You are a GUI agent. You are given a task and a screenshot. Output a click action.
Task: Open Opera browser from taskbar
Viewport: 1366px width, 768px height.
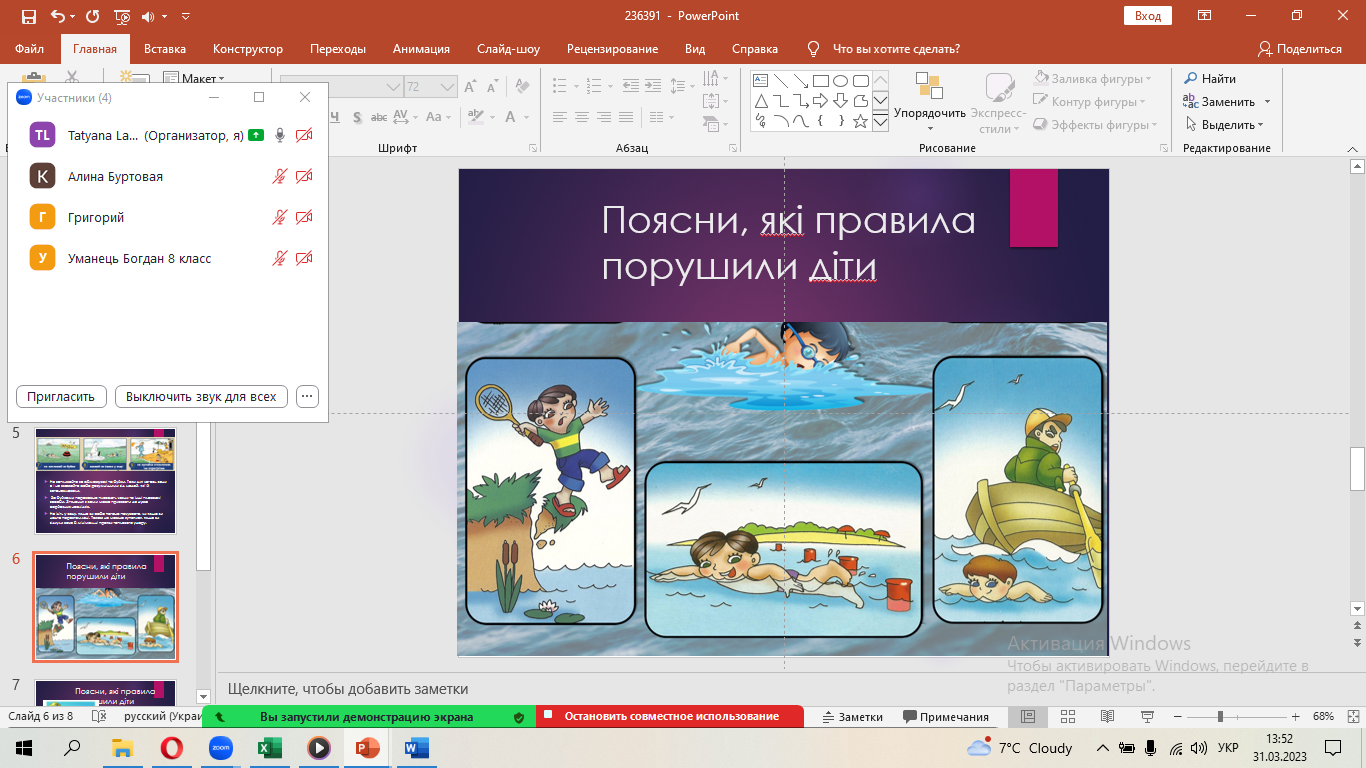tap(172, 747)
